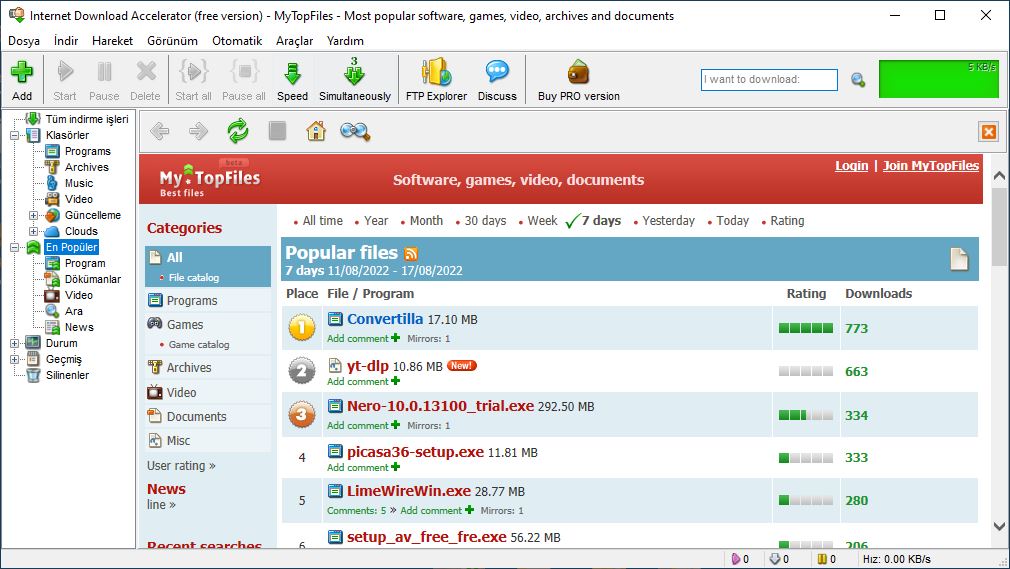Click the Delete toolbar icon
This screenshot has width=1010, height=569.
coord(146,72)
